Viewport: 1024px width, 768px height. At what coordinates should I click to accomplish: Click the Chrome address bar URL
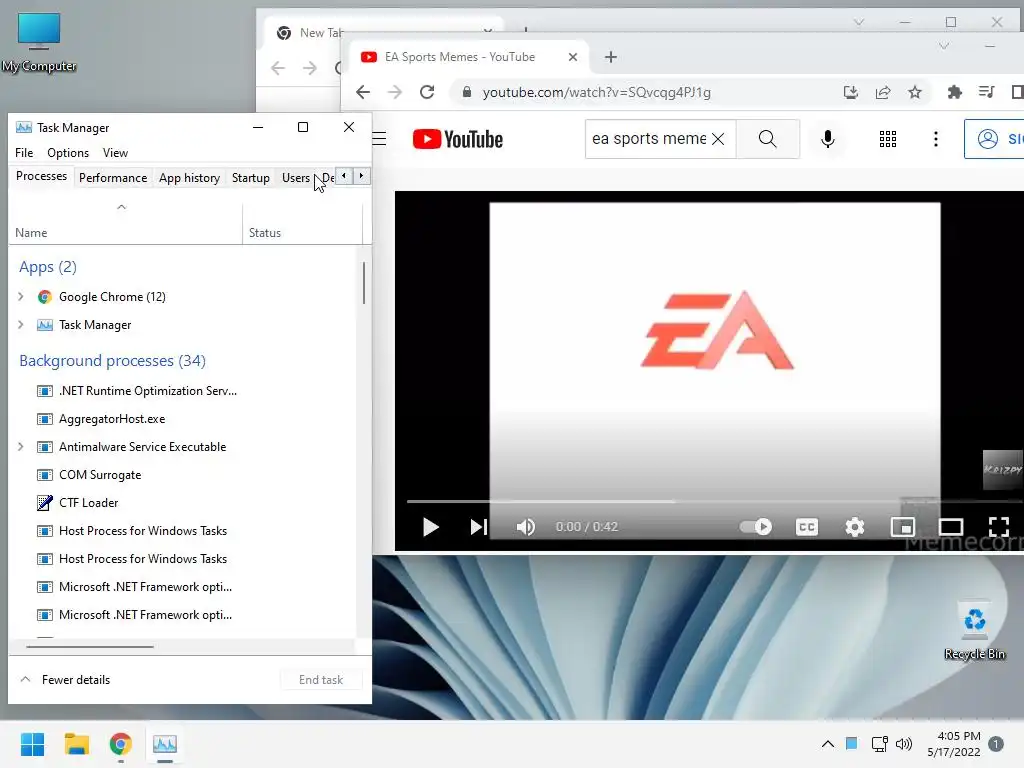[x=597, y=92]
